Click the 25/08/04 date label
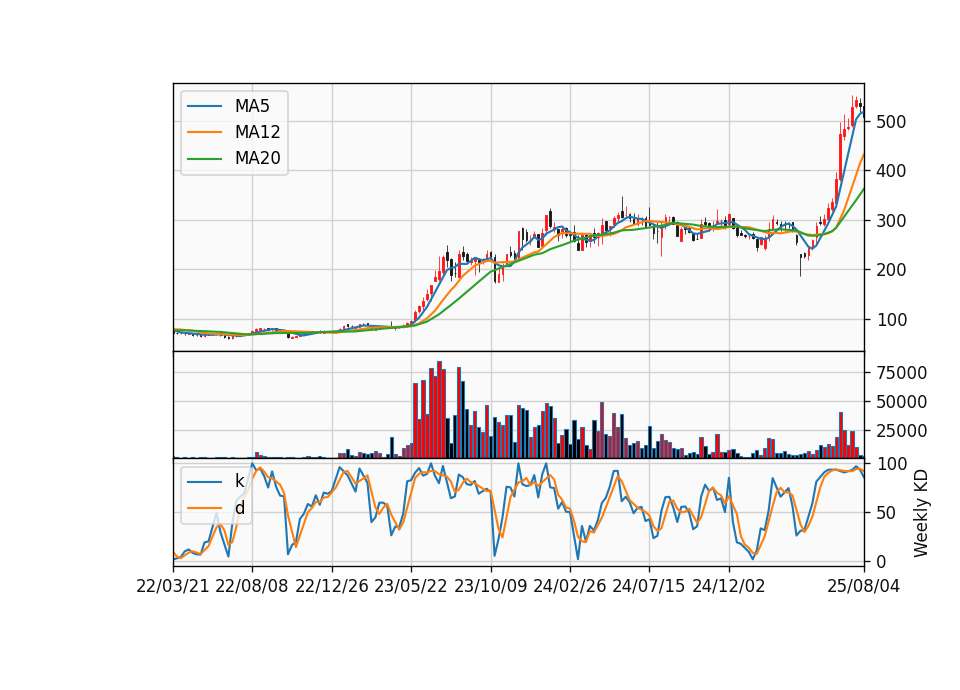The image size is (960, 690). tap(863, 586)
